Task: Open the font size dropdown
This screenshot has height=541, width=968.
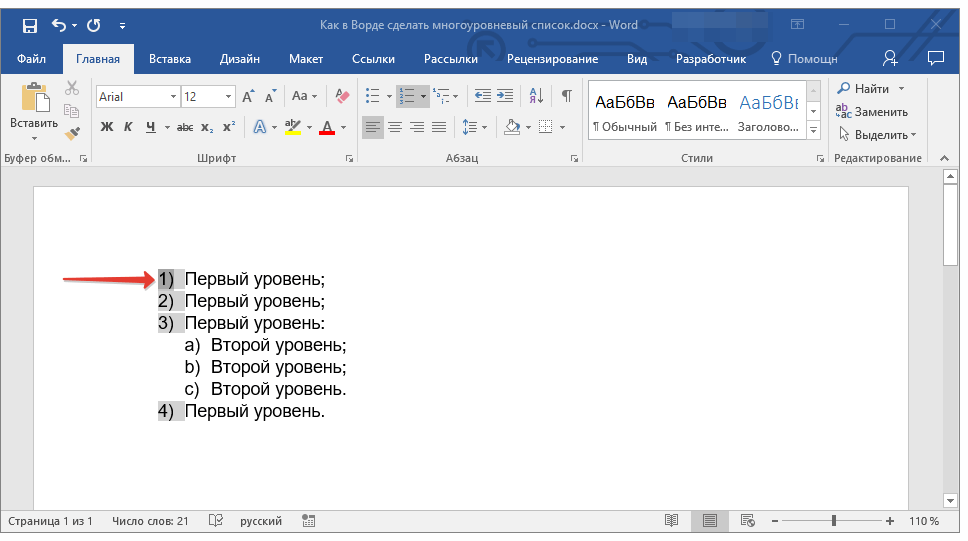Action: 229,97
